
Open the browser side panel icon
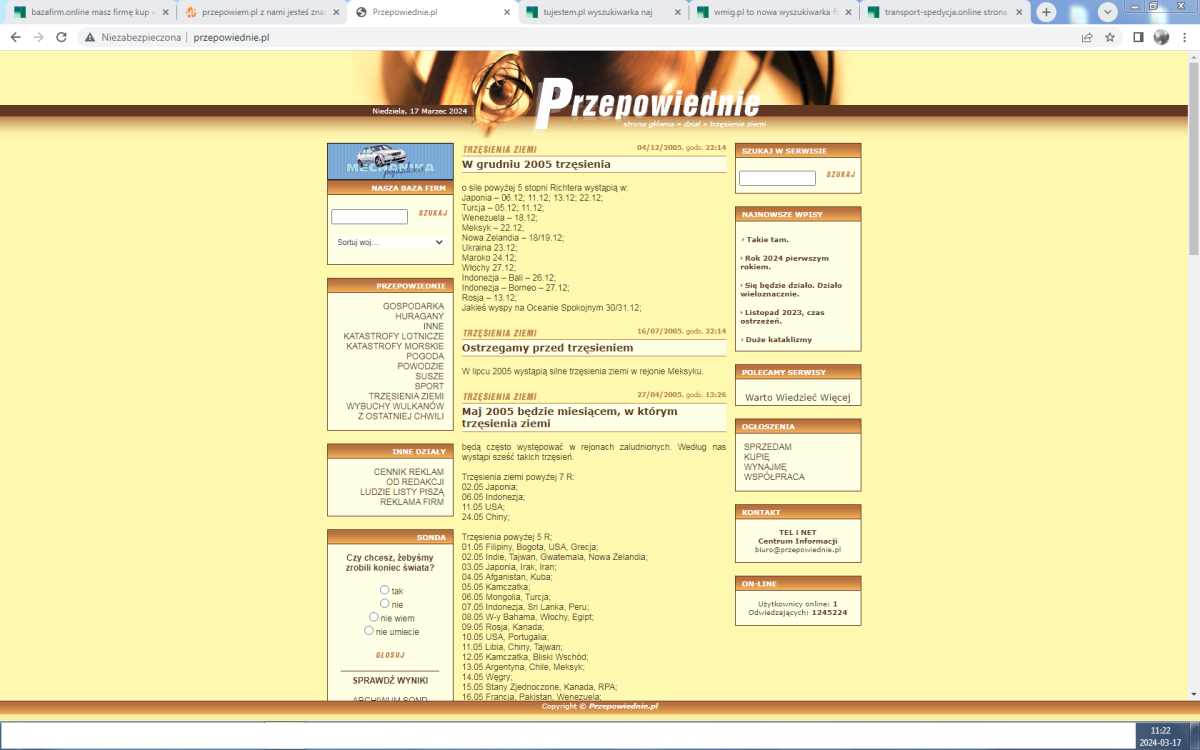(1138, 37)
